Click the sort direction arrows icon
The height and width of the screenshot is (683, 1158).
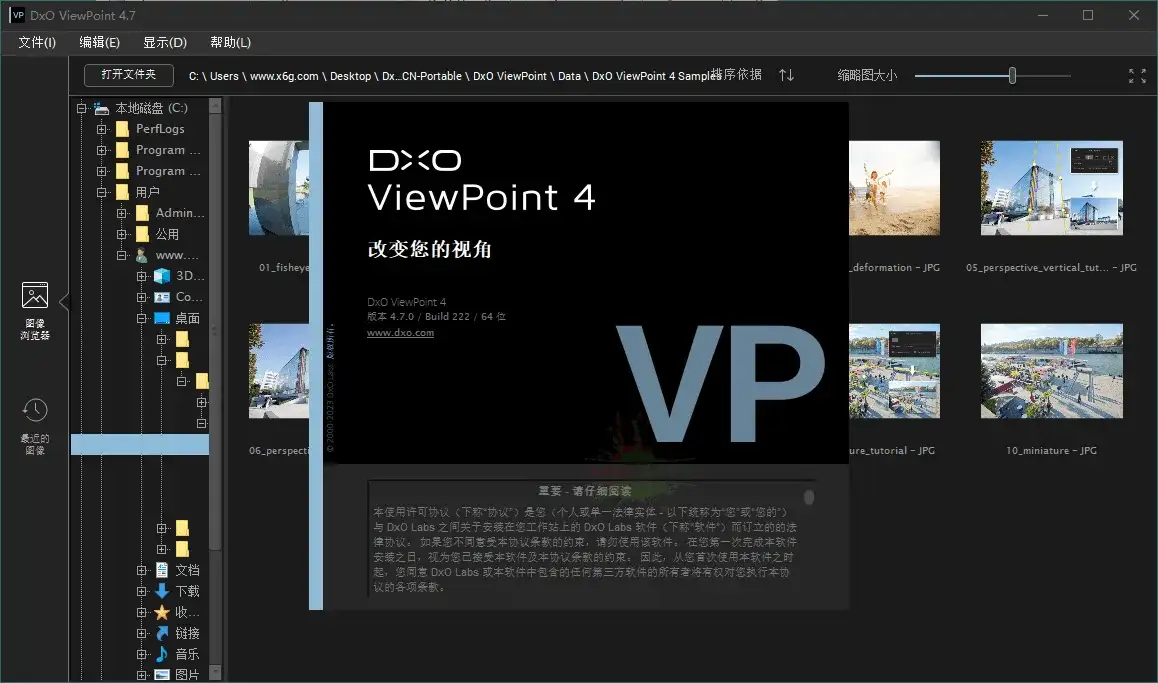tap(786, 75)
